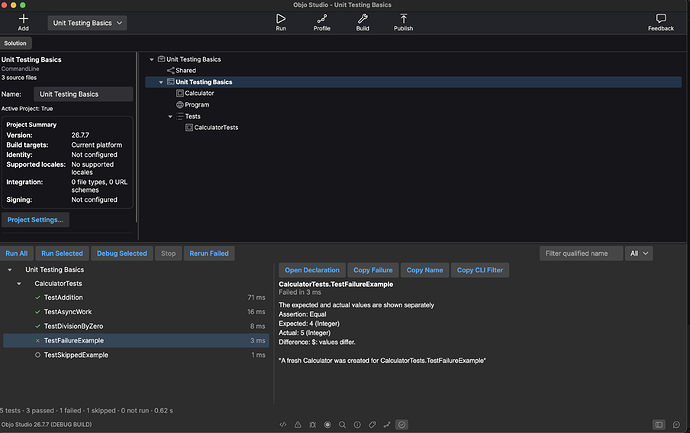Click Rerun Failed button
The image size is (690, 433).
click(209, 253)
